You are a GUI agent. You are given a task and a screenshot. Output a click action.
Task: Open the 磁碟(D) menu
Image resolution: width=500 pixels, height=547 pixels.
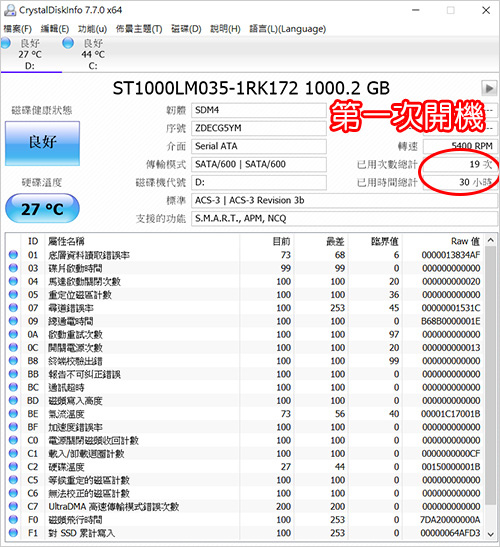tap(186, 29)
